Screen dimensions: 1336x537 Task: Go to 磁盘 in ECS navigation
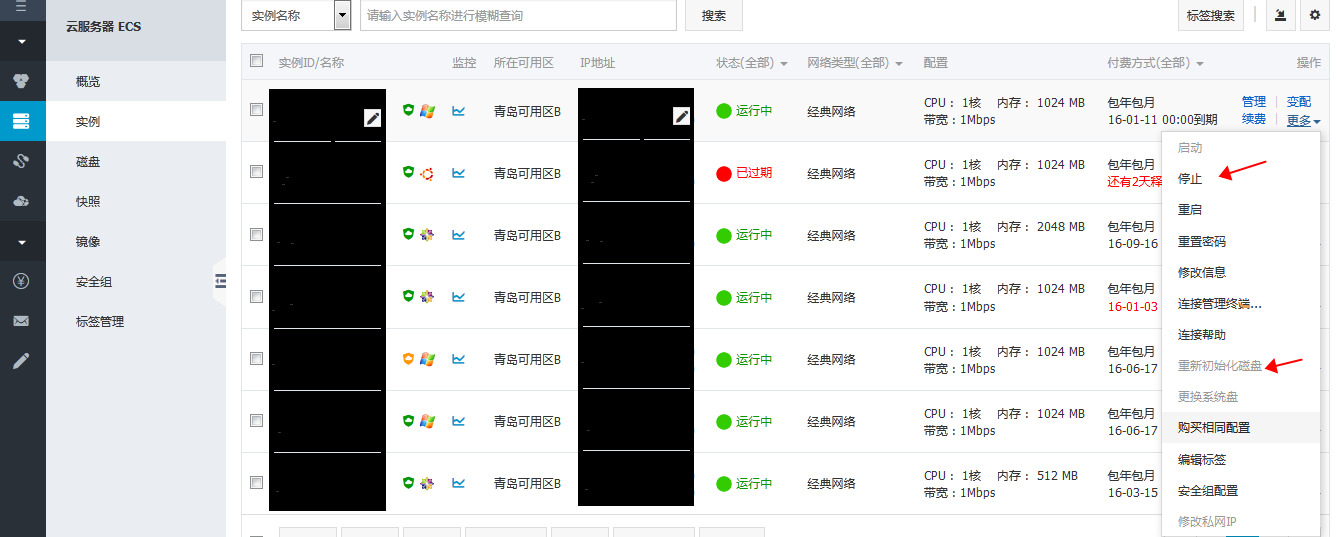[x=88, y=161]
